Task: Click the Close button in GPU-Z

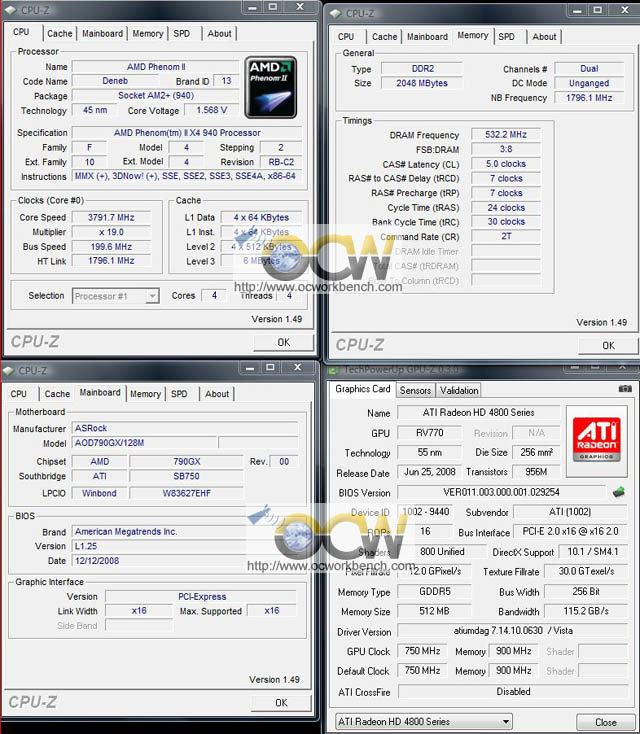Action: coord(606,722)
